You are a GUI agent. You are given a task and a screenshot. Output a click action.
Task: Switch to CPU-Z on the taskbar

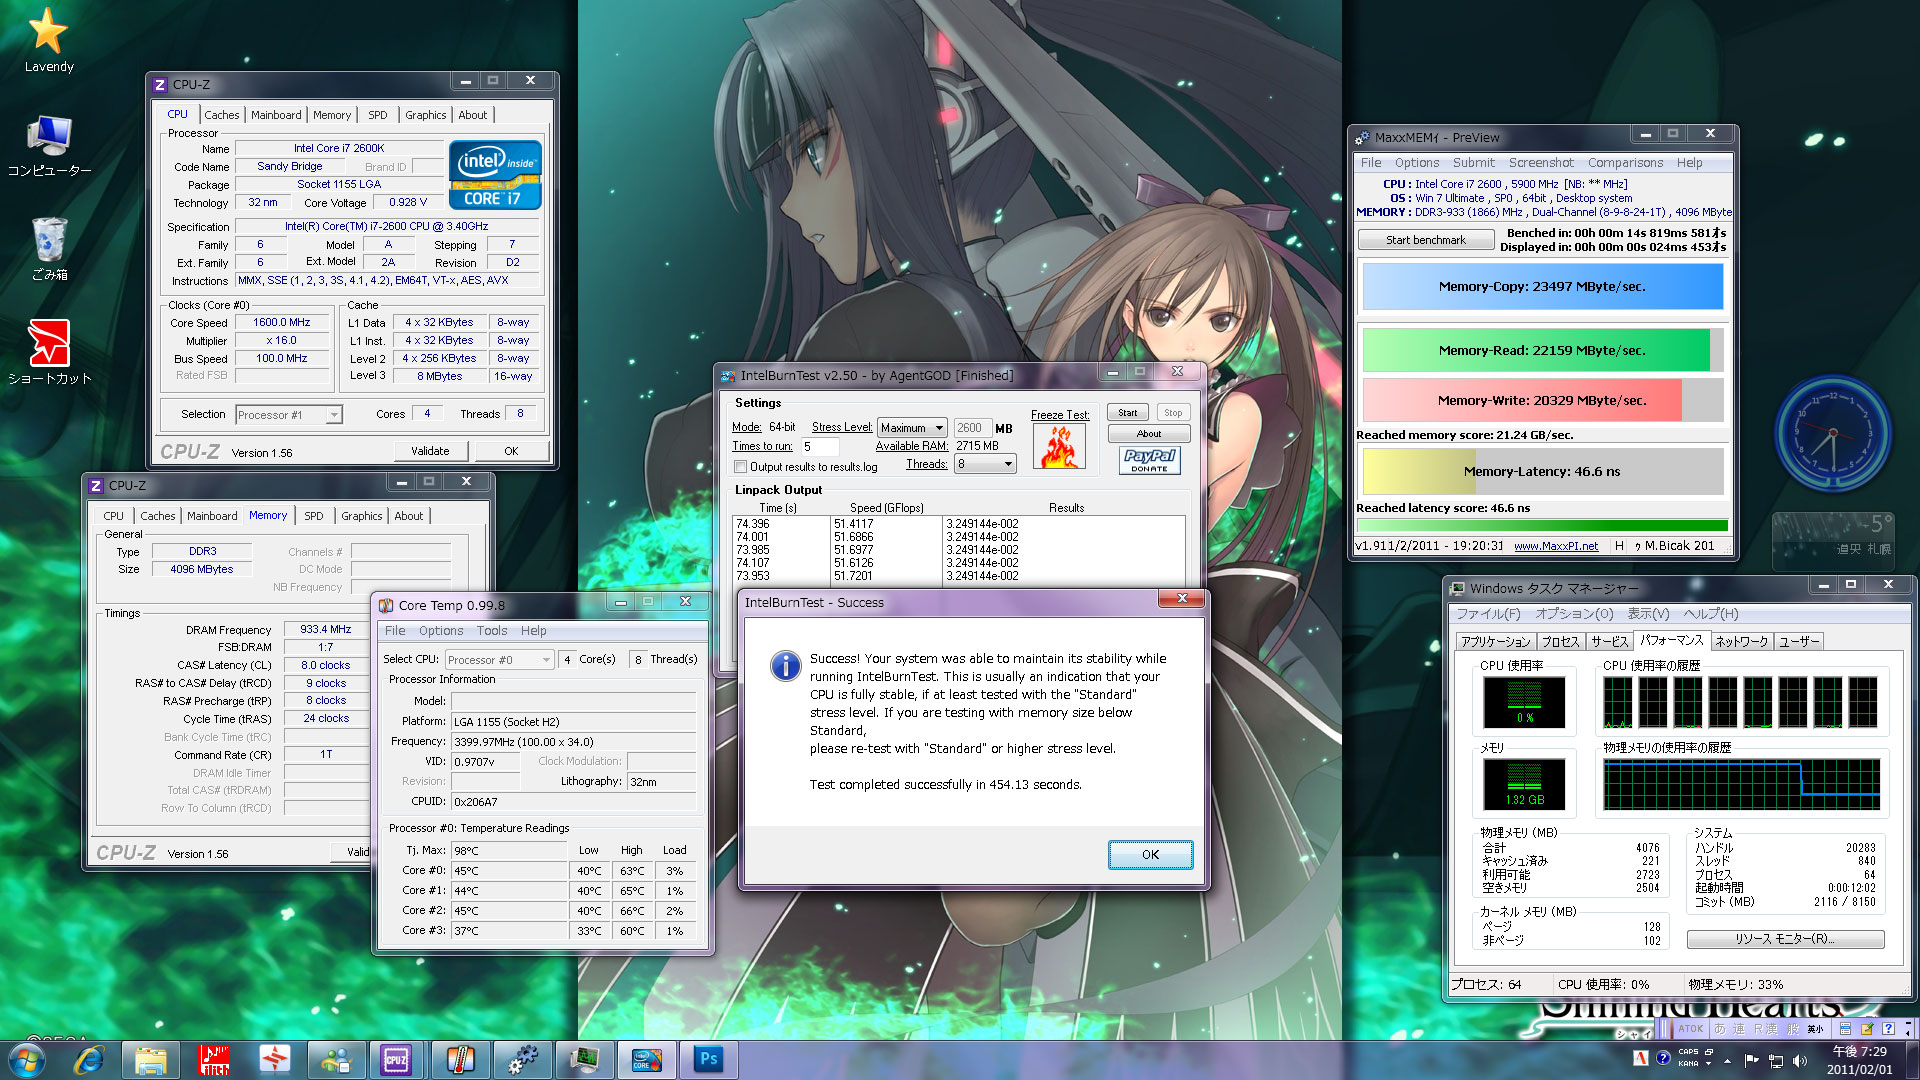397,1059
